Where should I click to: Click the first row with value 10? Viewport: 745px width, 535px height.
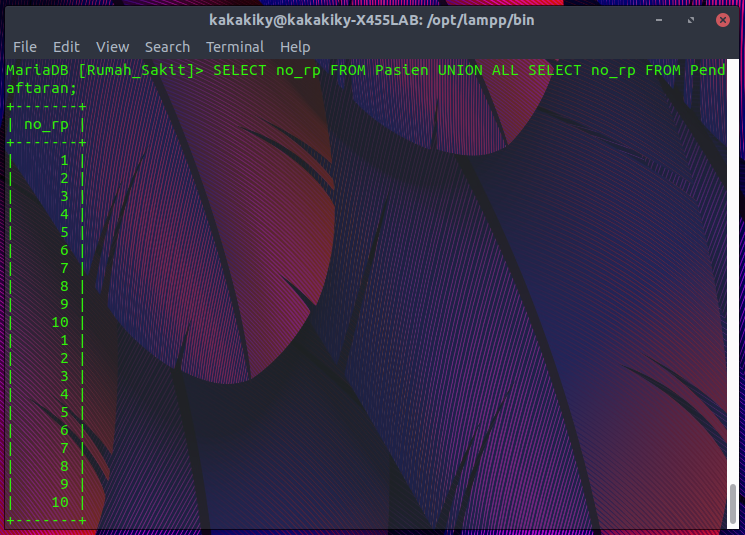(47, 322)
